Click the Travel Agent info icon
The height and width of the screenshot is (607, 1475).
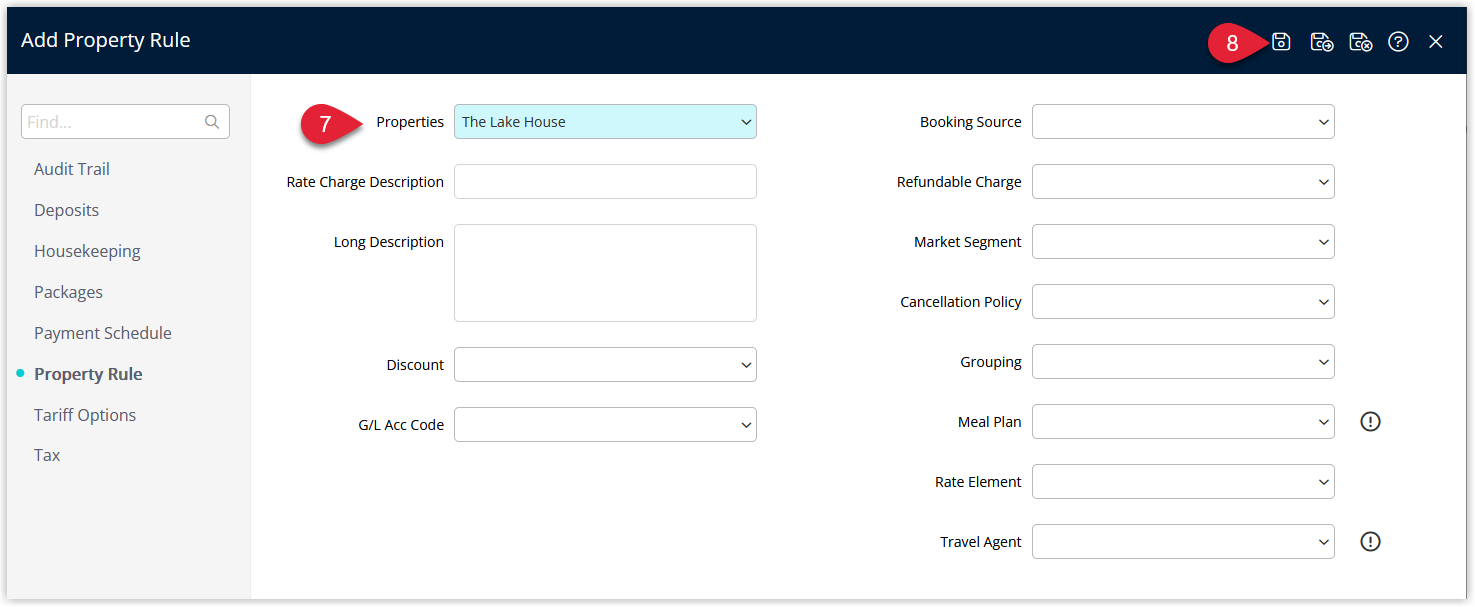1371,542
